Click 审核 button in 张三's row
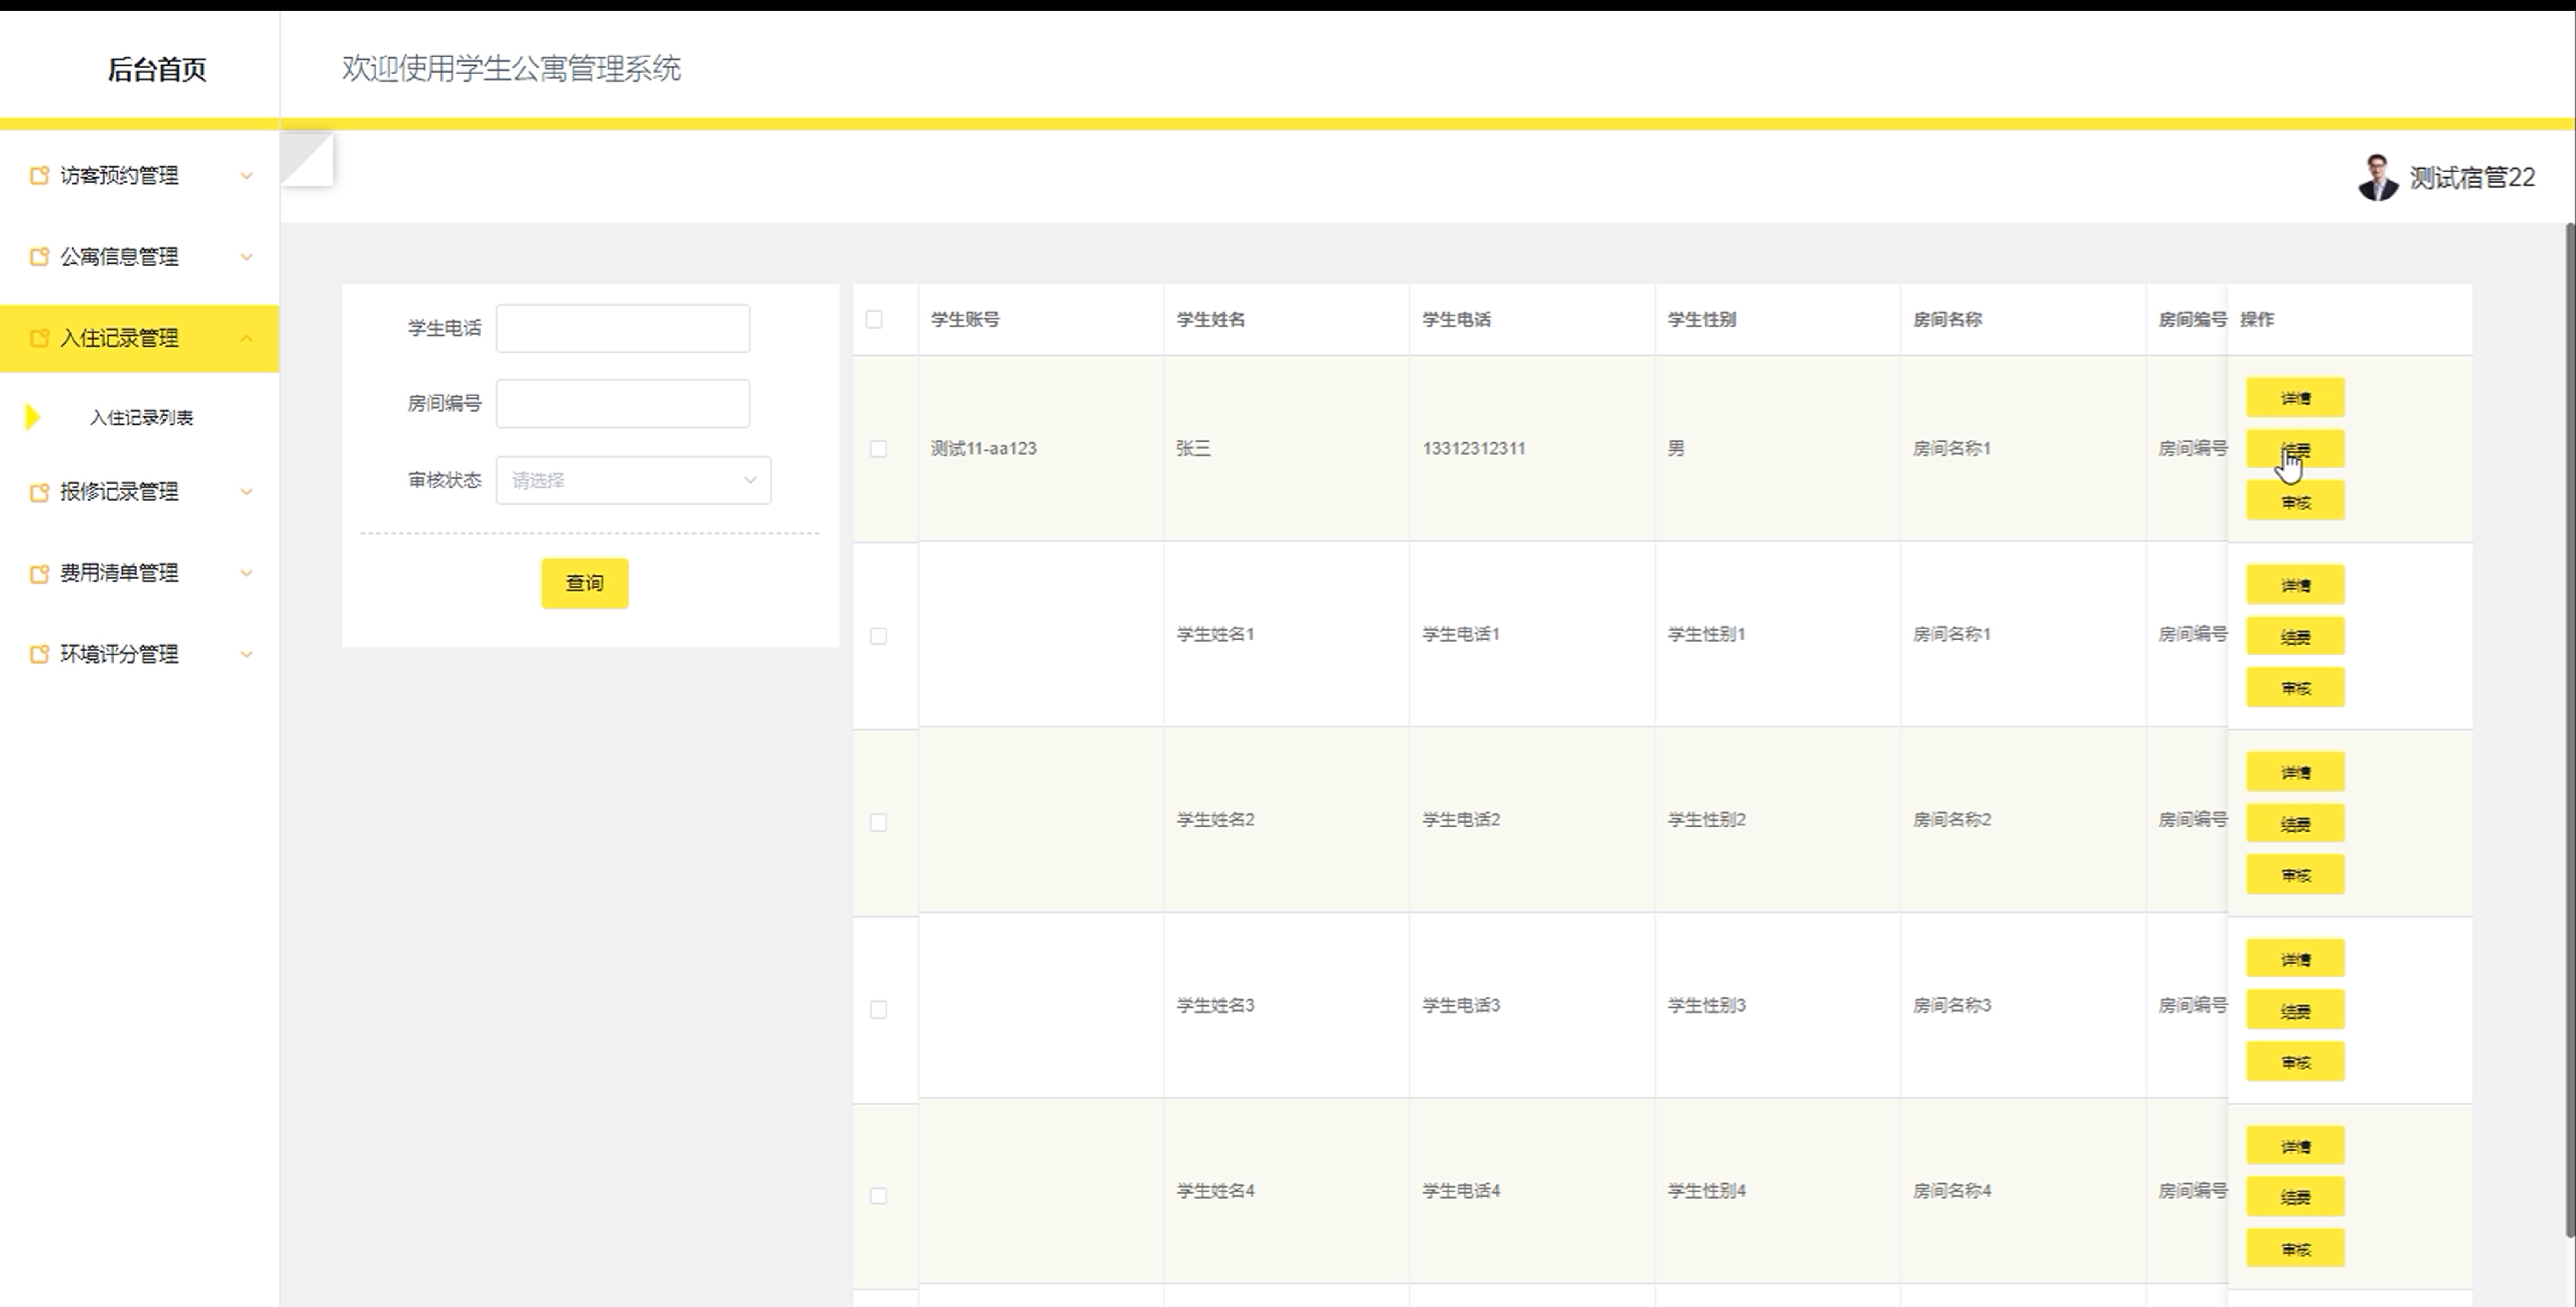 tap(2295, 502)
